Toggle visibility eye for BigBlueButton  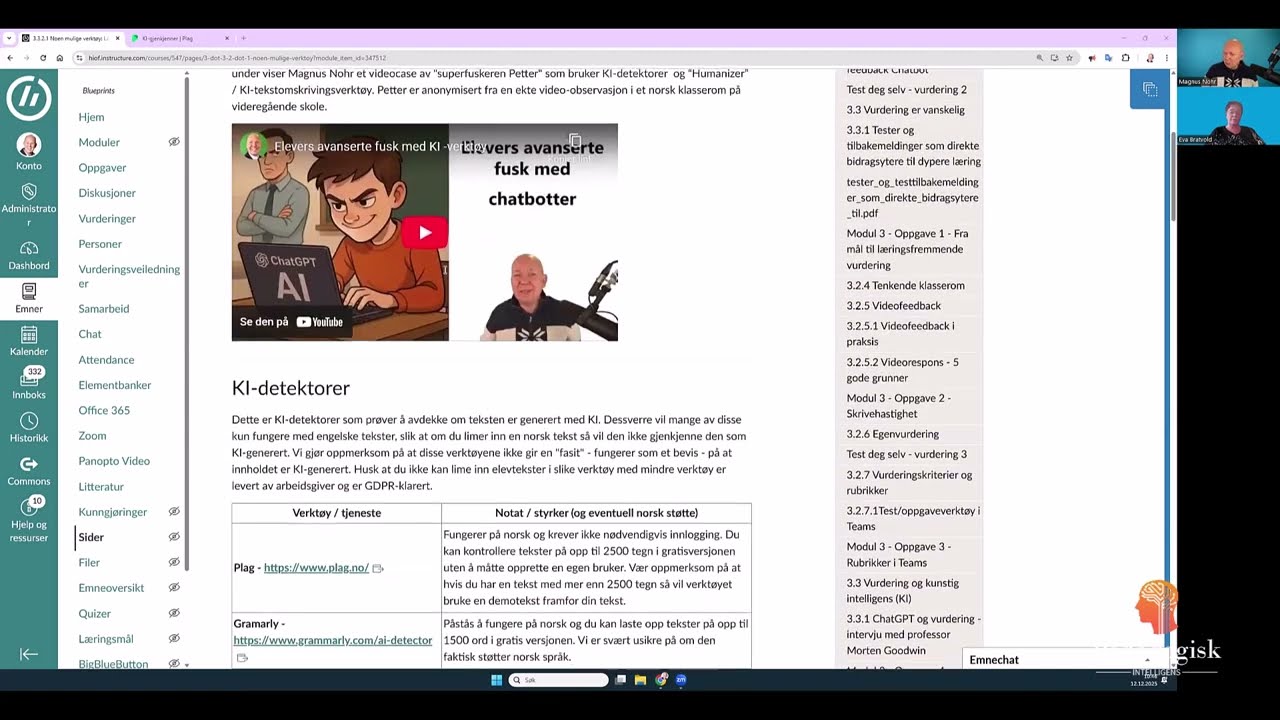tap(173, 663)
